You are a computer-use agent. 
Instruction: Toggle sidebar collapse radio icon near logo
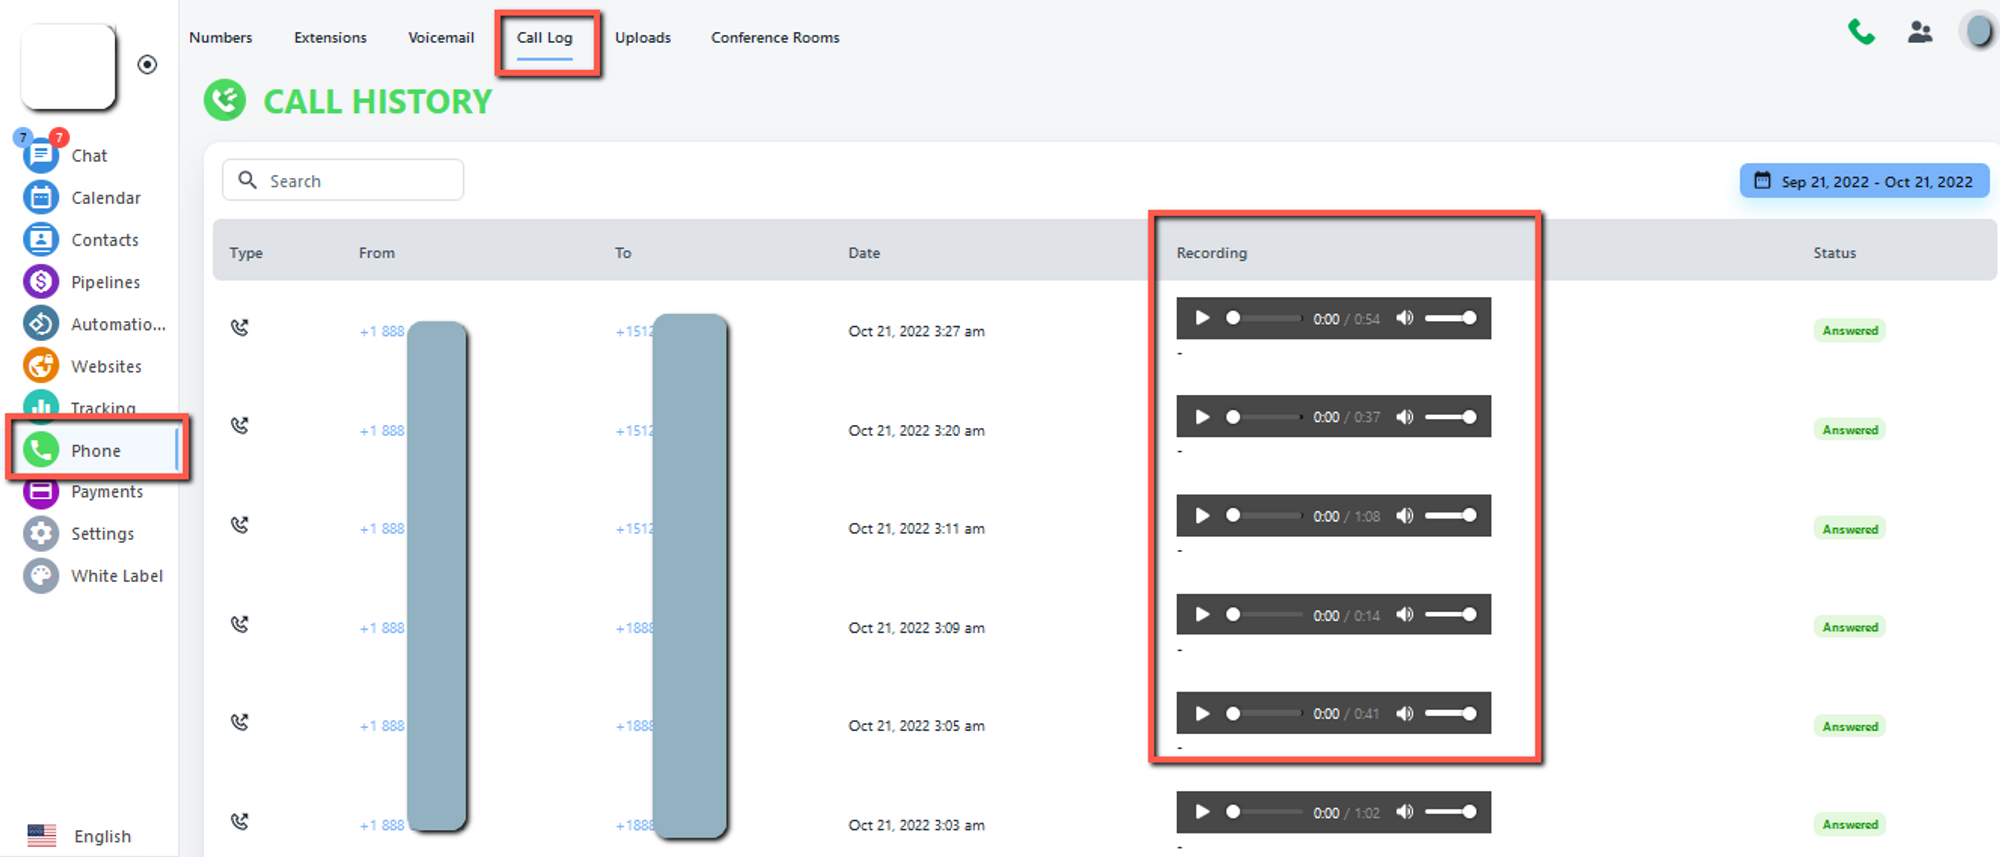[x=147, y=65]
